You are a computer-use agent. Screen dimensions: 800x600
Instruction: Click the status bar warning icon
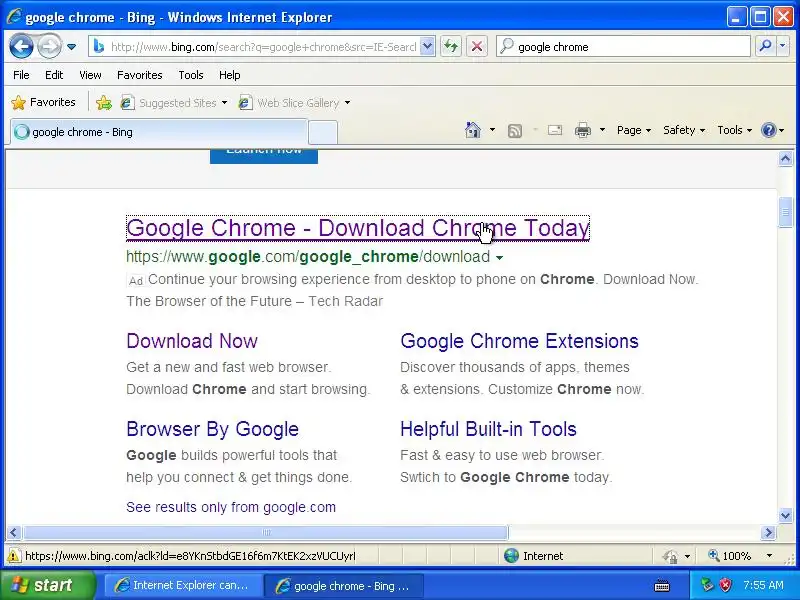click(x=13, y=556)
